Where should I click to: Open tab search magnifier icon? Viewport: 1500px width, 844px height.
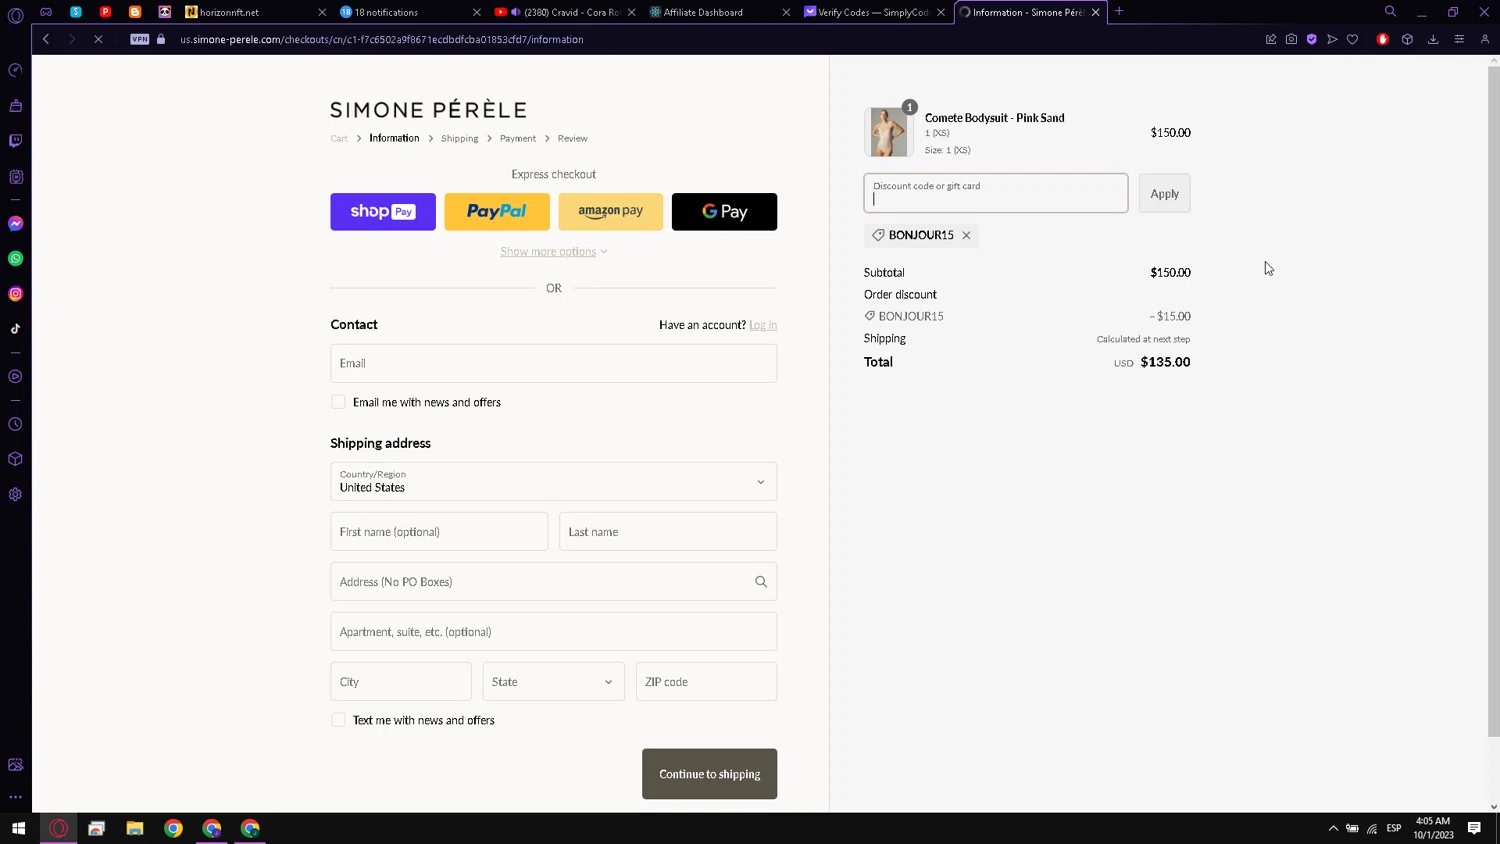1390,12
